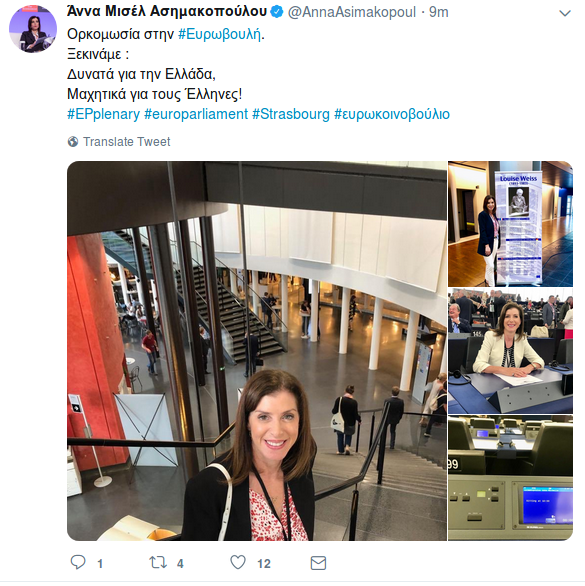Open the voting console seat 99 photo
Image resolution: width=585 pixels, height=586 pixels.
tap(510, 478)
